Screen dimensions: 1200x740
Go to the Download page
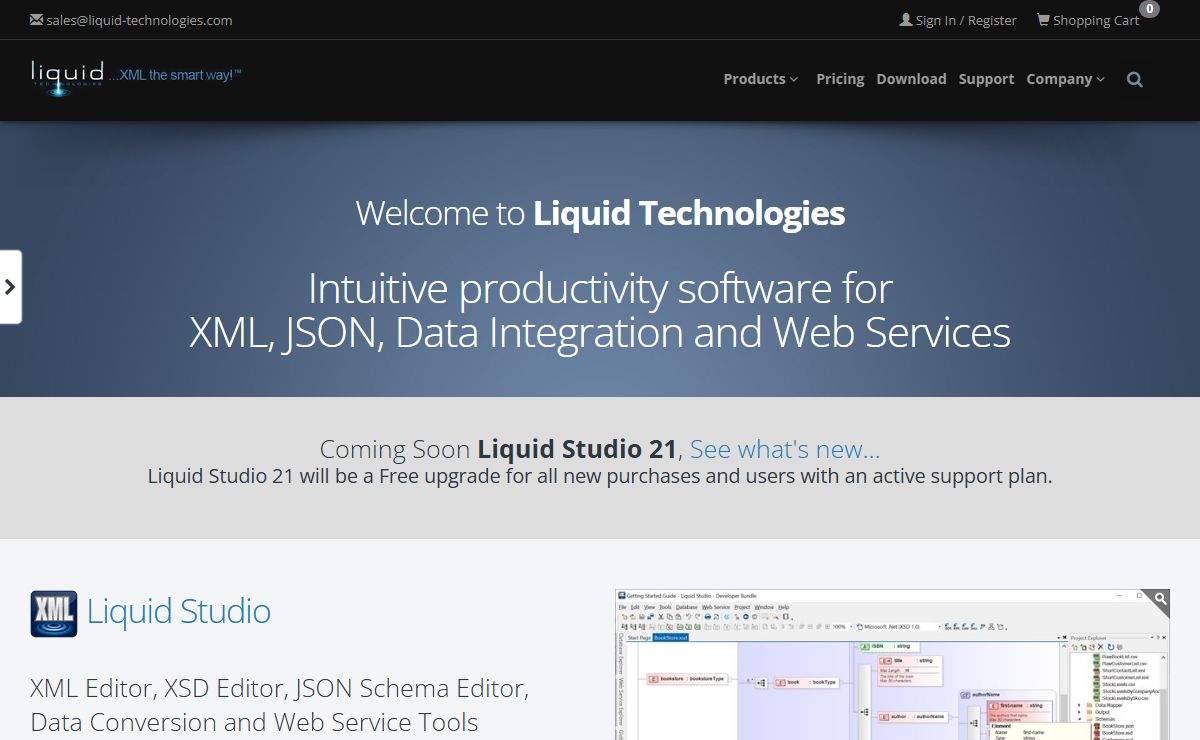click(x=911, y=79)
